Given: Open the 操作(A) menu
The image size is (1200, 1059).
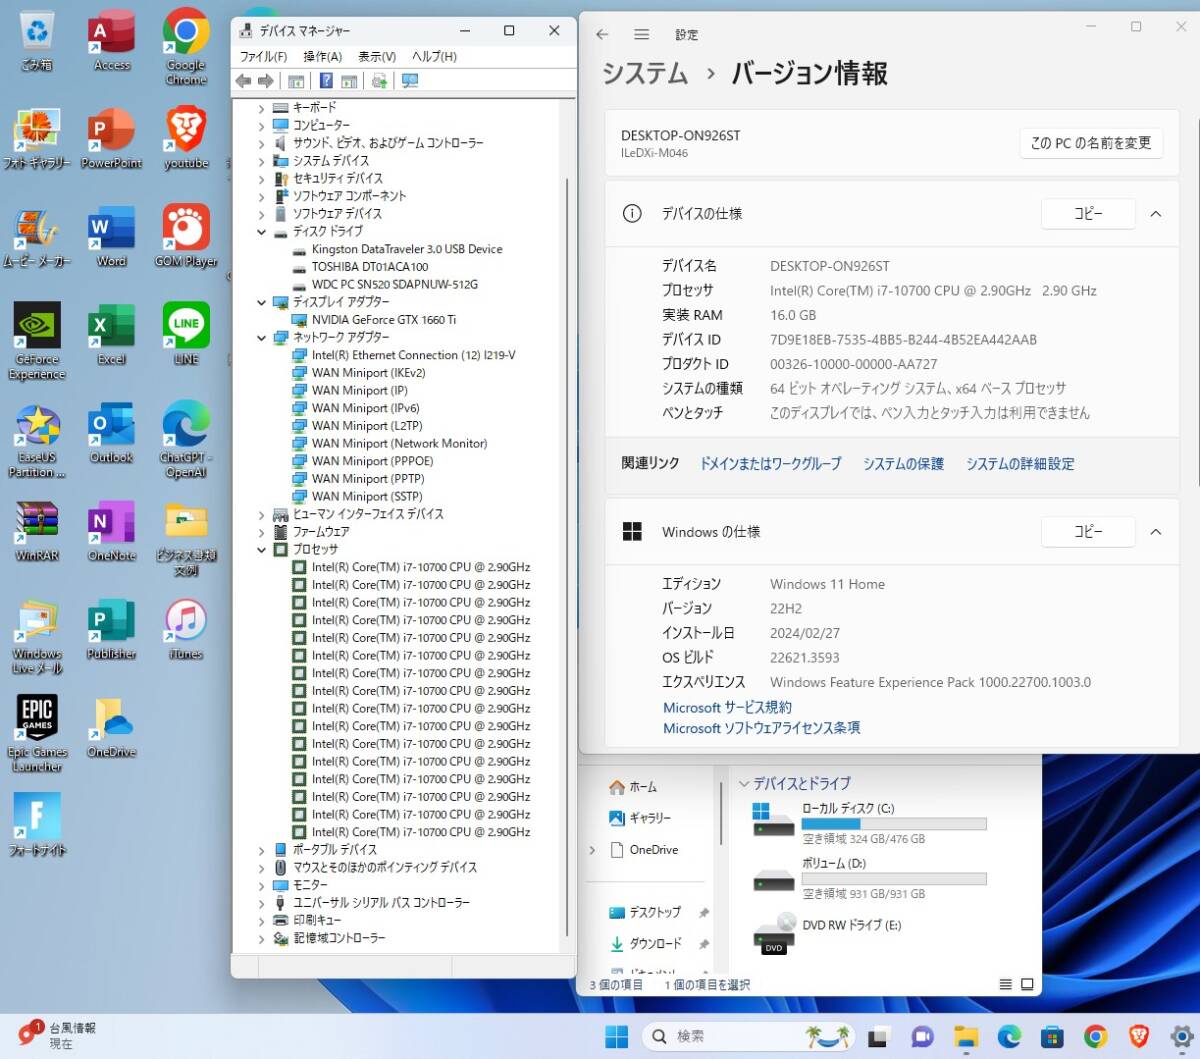Looking at the screenshot, I should pyautogui.click(x=323, y=57).
